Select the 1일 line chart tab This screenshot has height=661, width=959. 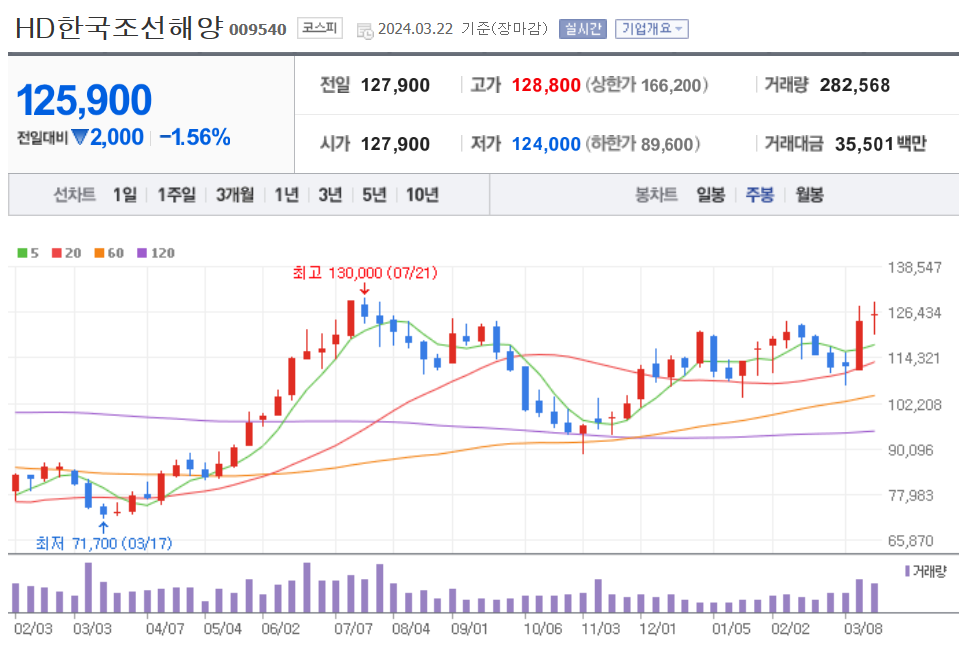coord(125,195)
